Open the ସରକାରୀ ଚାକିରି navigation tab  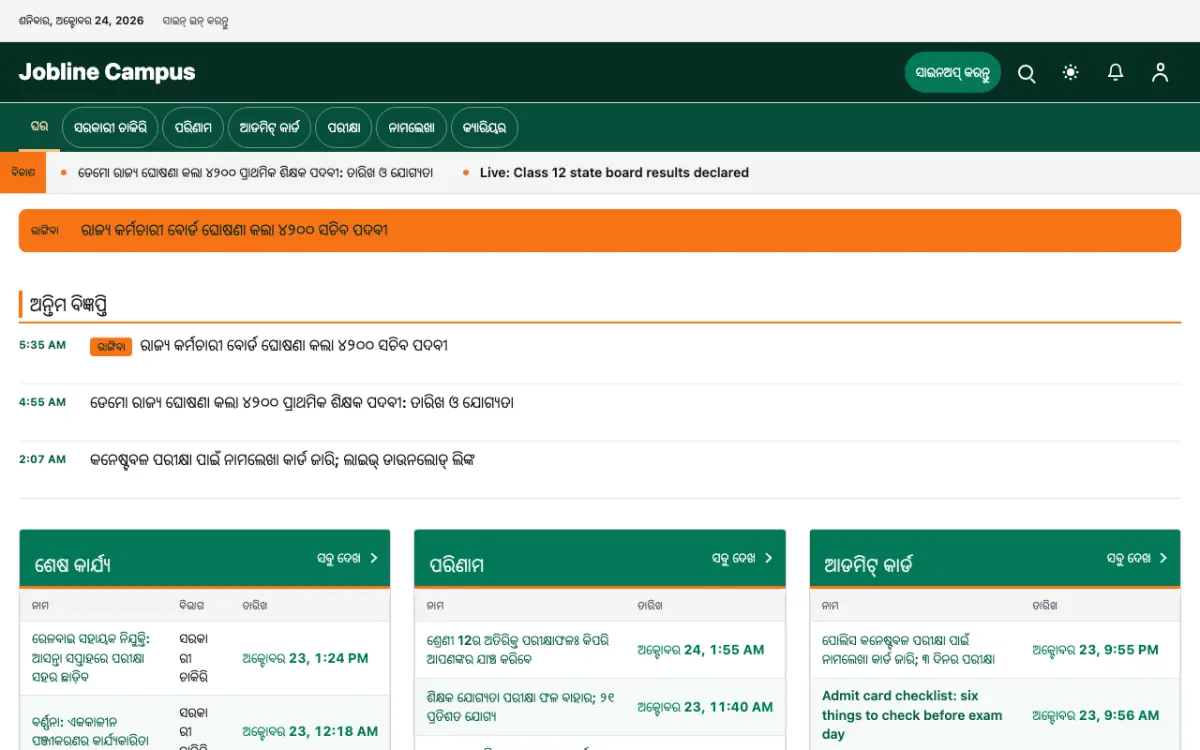point(110,128)
